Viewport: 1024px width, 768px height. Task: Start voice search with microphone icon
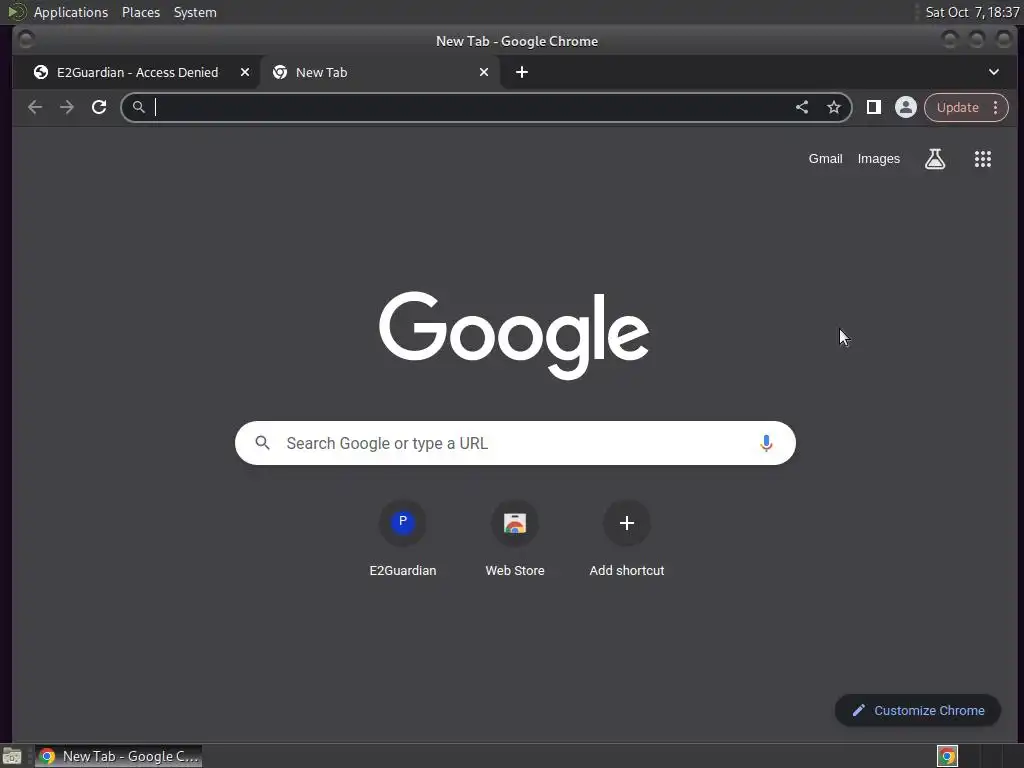click(766, 443)
